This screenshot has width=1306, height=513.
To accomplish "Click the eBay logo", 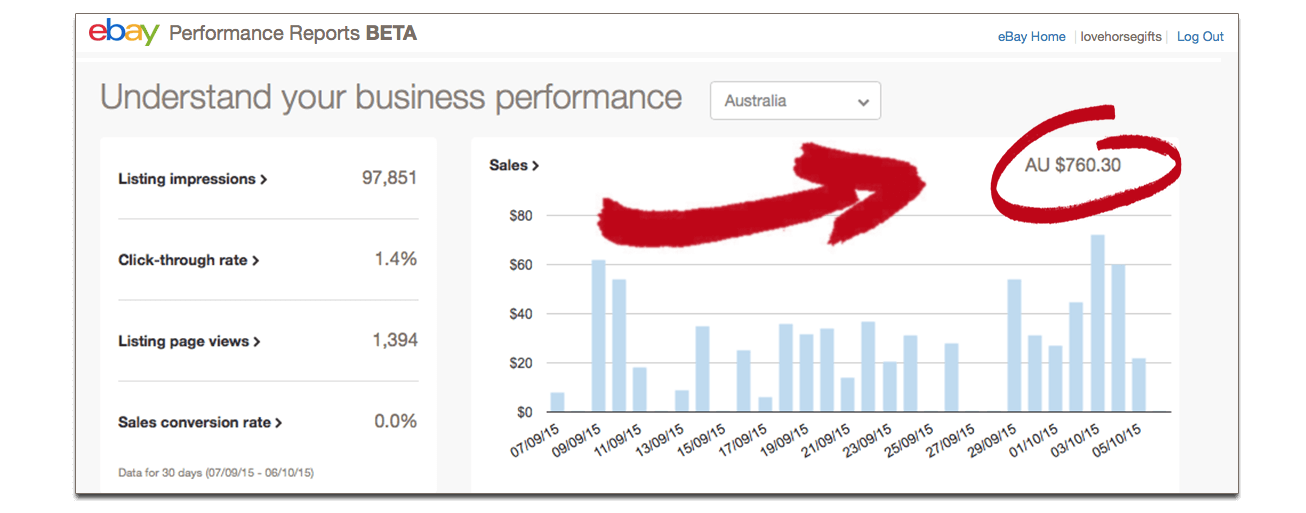I will tap(124, 33).
